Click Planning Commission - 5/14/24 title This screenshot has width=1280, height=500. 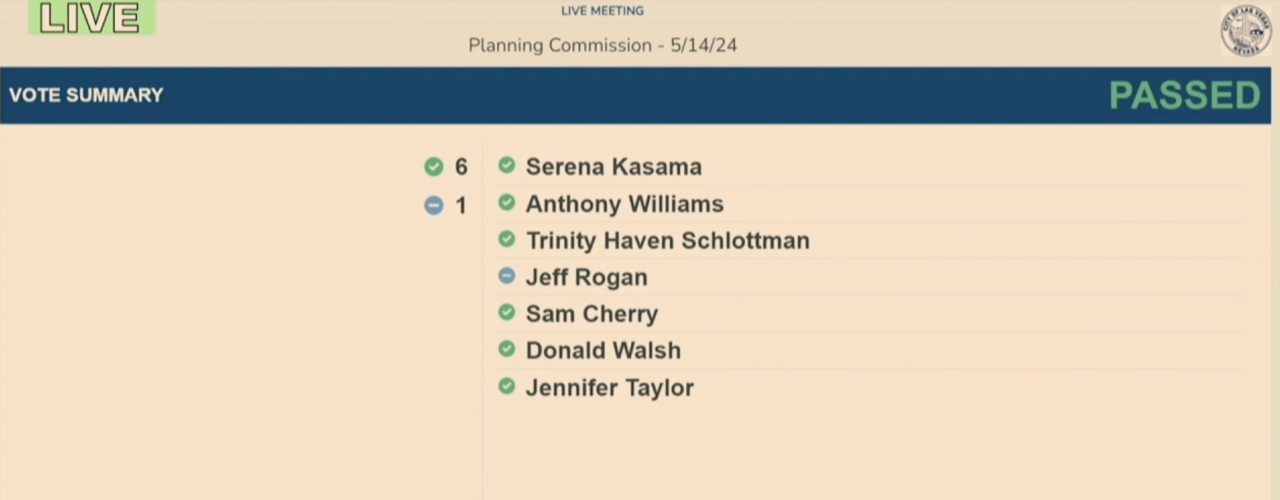click(x=602, y=45)
